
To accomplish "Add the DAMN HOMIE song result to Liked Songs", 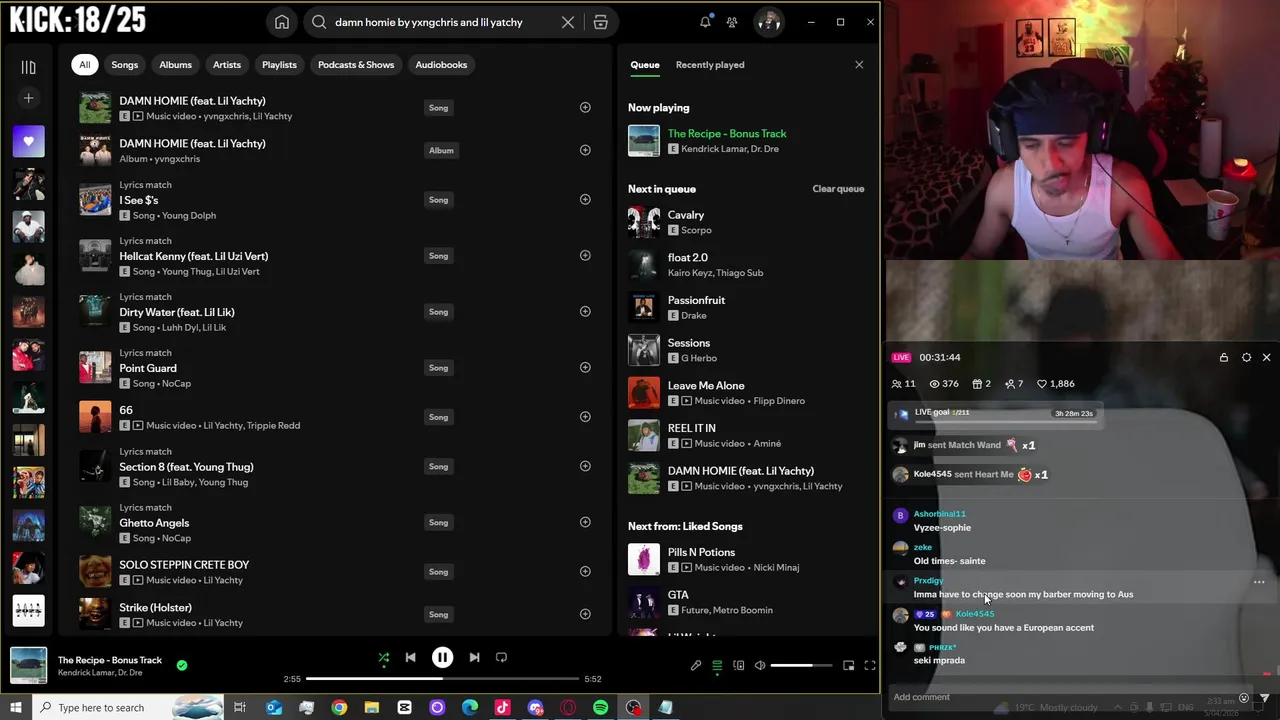I will pyautogui.click(x=585, y=107).
